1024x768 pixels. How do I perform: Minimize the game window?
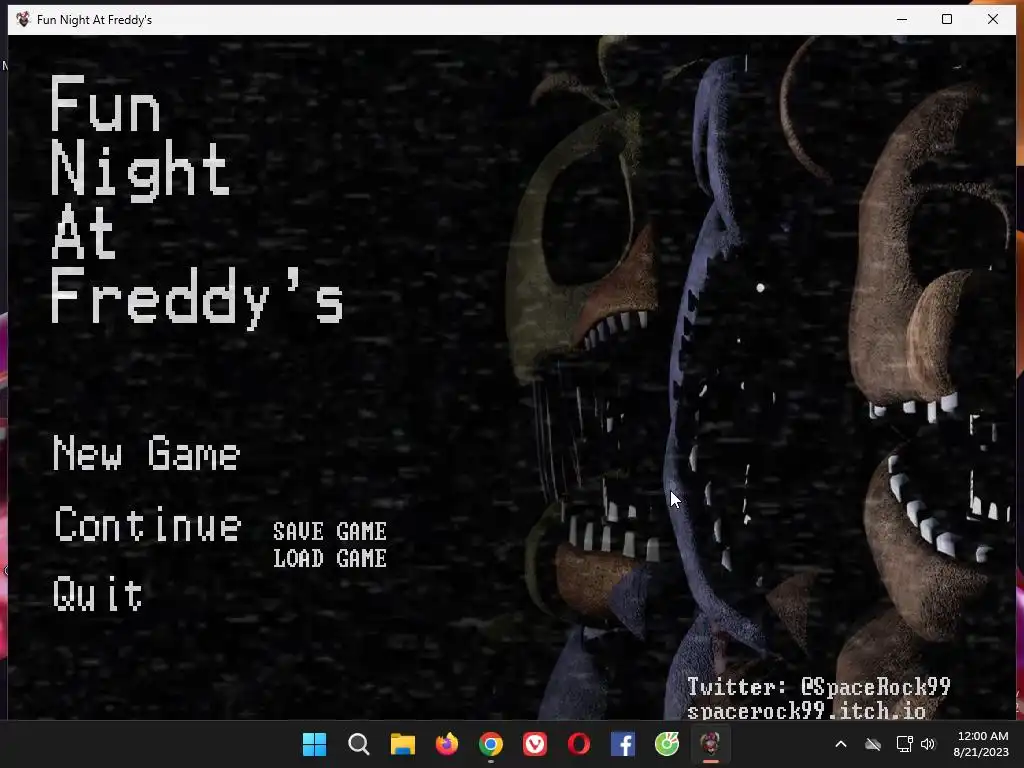[x=902, y=20]
